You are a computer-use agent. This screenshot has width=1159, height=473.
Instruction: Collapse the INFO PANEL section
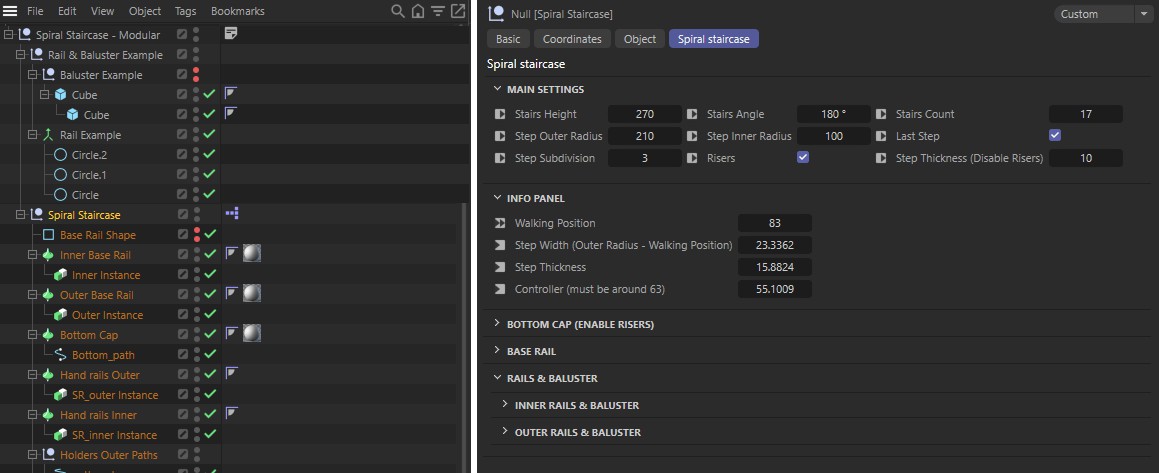coord(497,198)
